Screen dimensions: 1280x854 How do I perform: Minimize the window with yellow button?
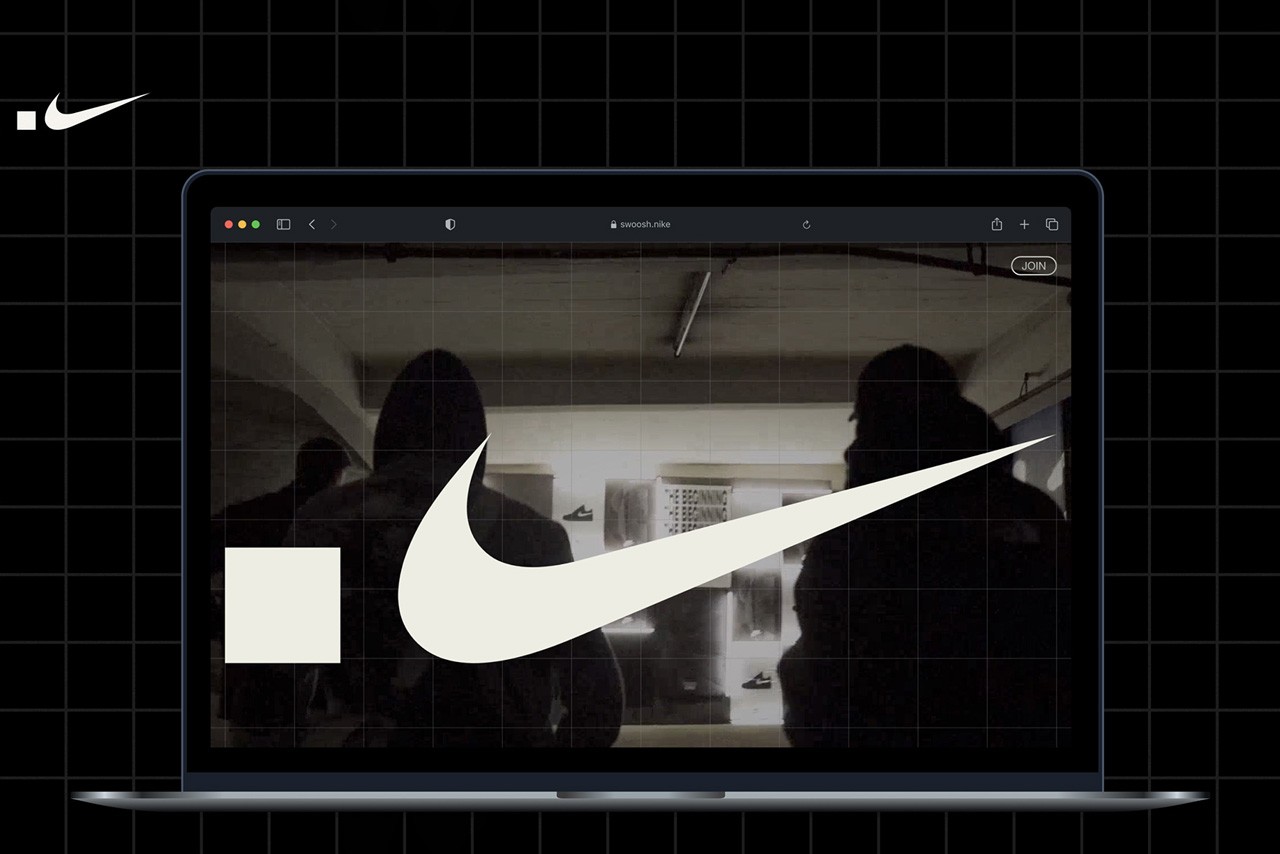click(242, 225)
